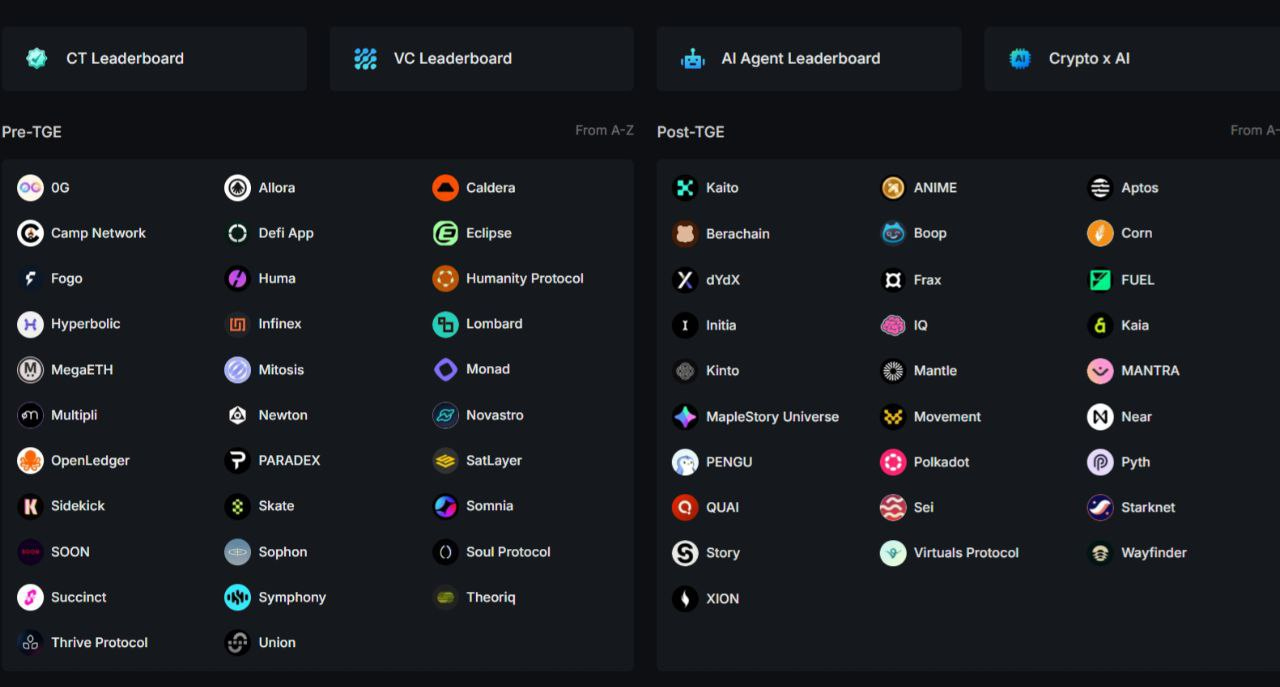Open the XION project
This screenshot has height=687, width=1280.
coord(706,599)
